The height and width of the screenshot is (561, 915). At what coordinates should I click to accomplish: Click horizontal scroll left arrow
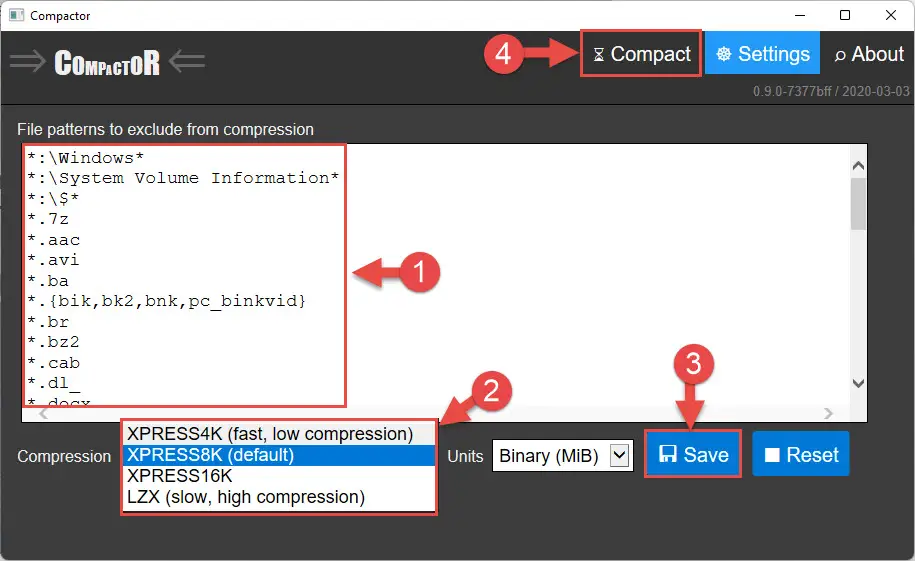click(x=43, y=414)
